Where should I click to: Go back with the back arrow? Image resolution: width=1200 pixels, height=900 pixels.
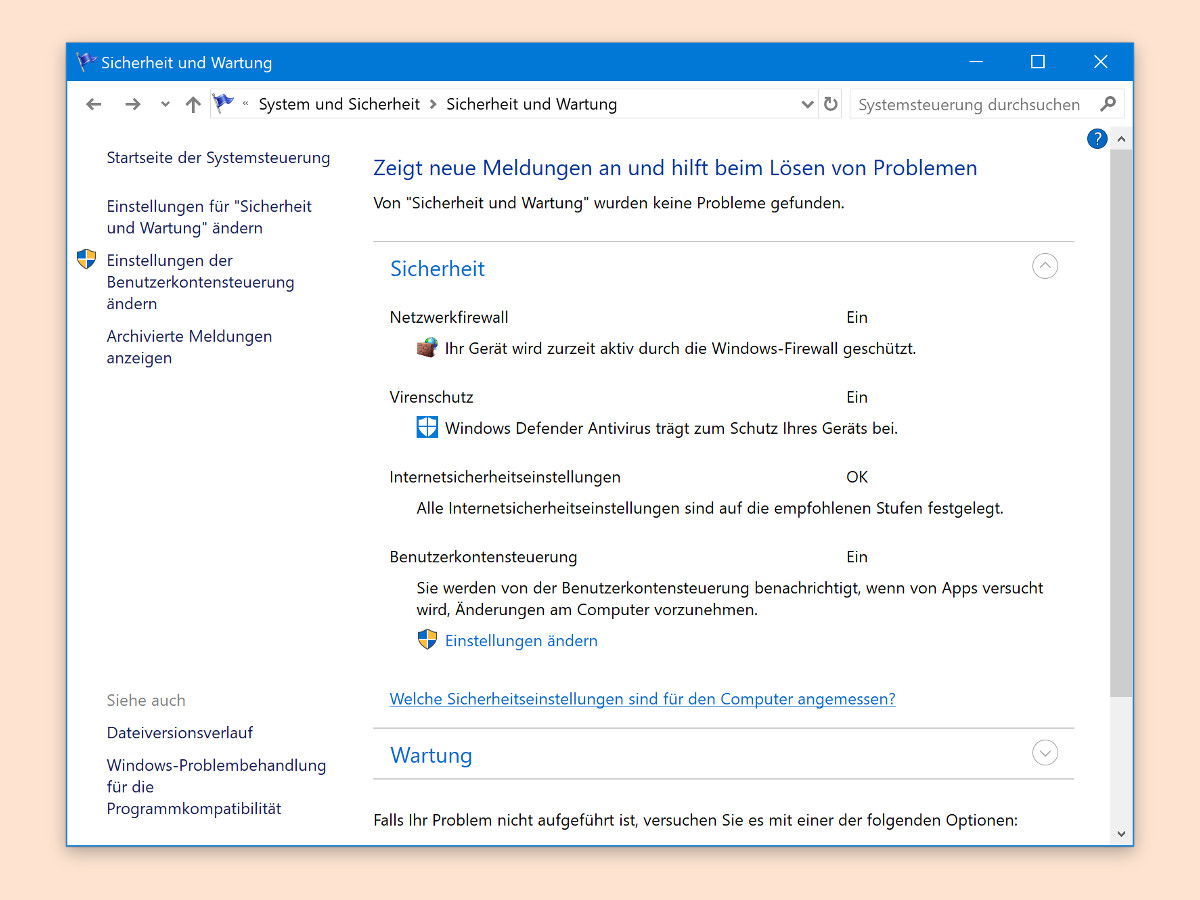[94, 104]
